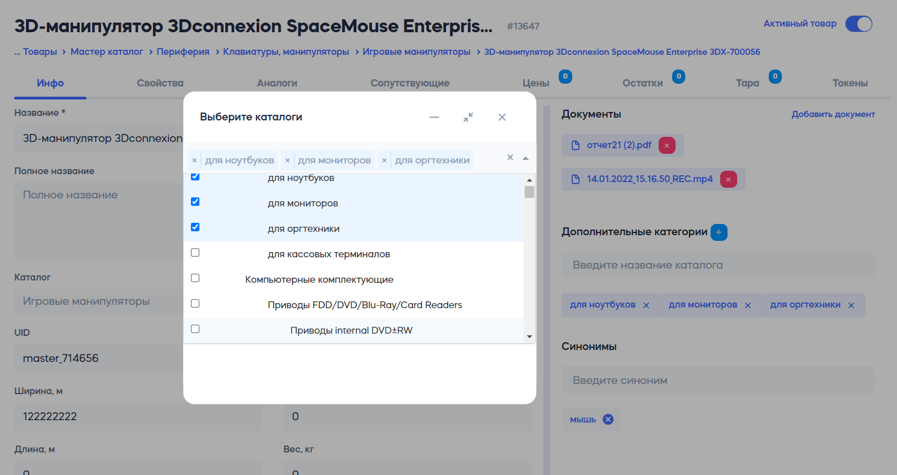The height and width of the screenshot is (475, 897).
Task: Clear all selected catalogs in dialog
Action: pos(510,157)
